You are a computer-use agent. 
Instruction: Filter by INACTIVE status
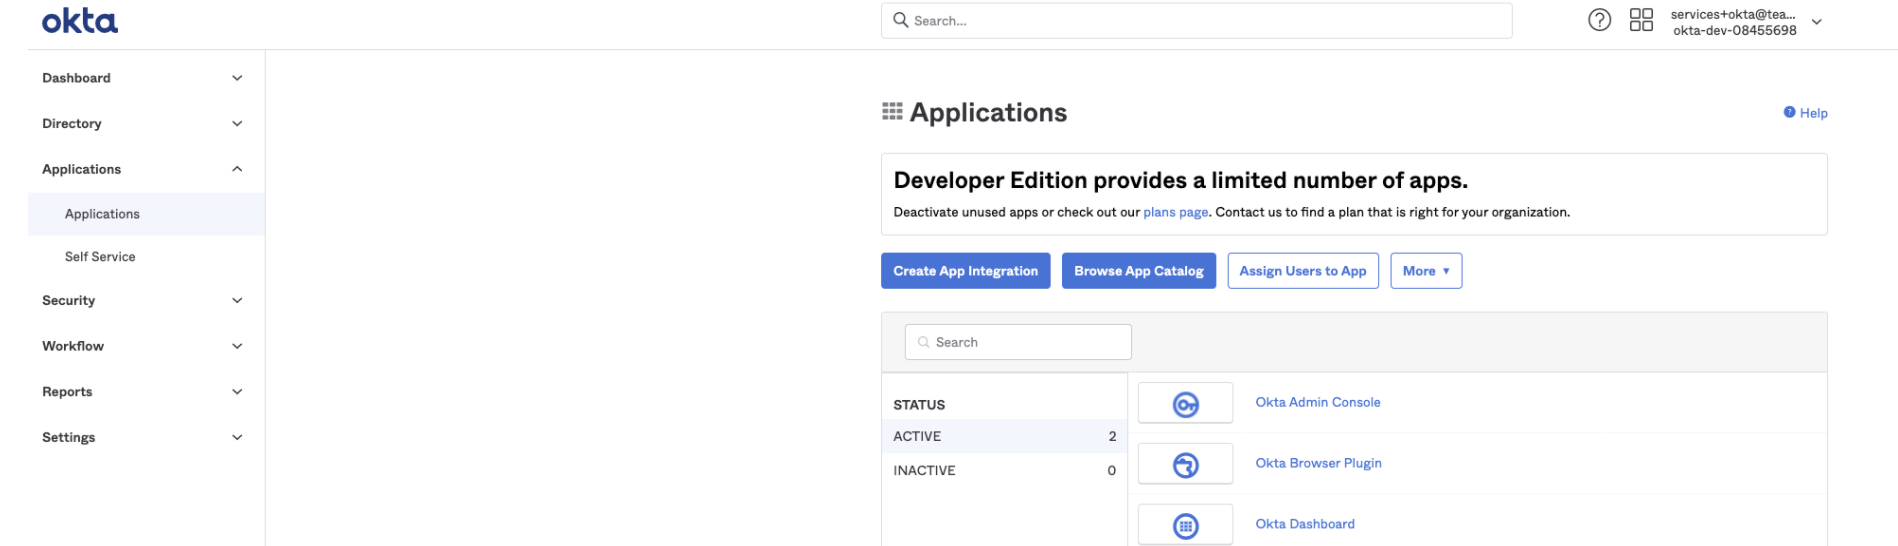tap(1004, 470)
